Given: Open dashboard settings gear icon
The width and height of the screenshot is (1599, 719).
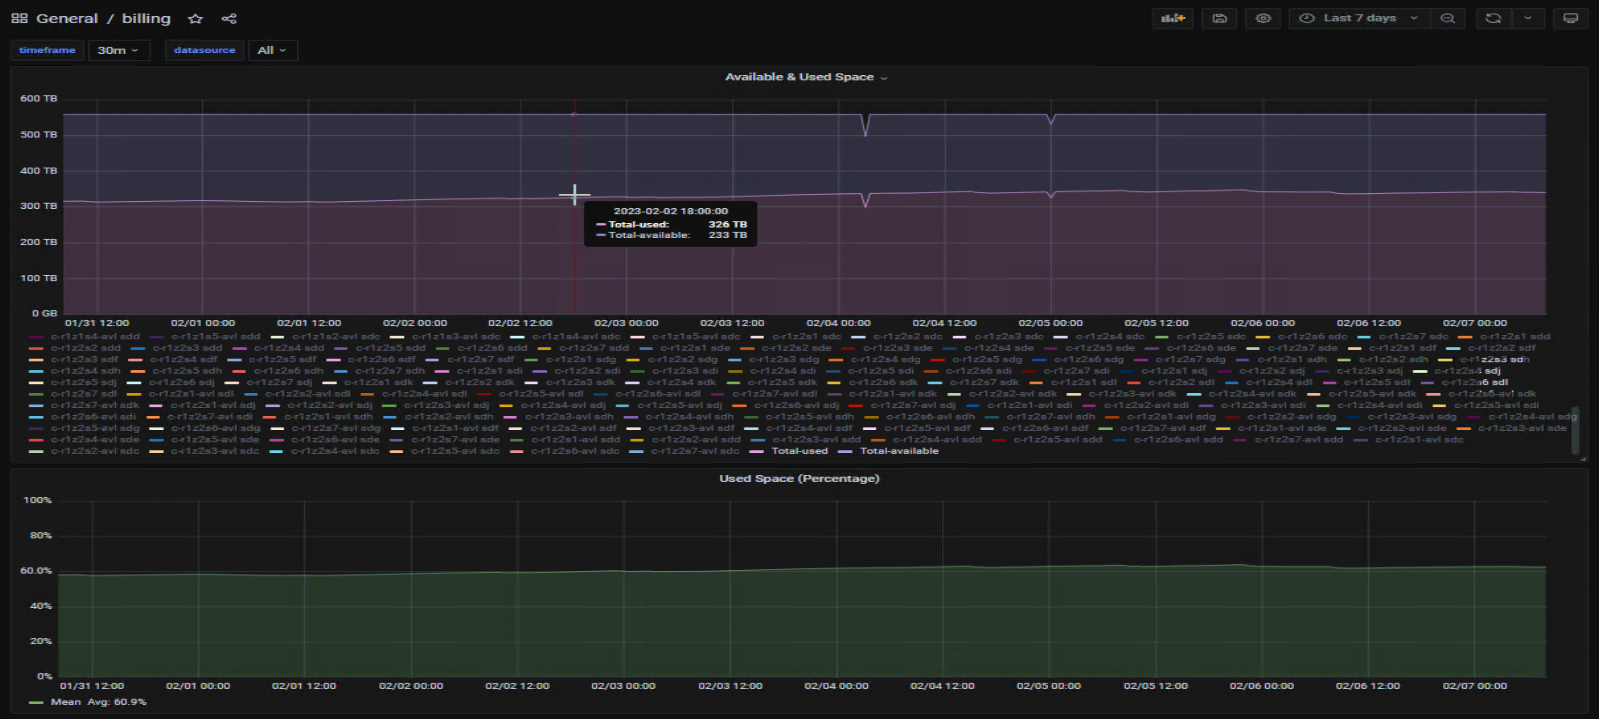Looking at the screenshot, I should pyautogui.click(x=1263, y=18).
